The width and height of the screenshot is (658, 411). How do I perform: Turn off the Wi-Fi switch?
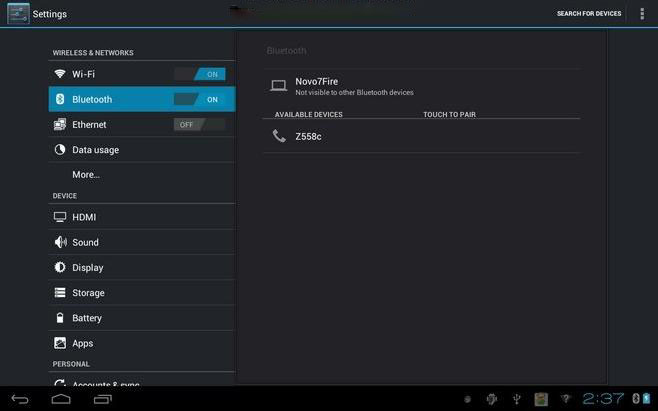coord(200,74)
